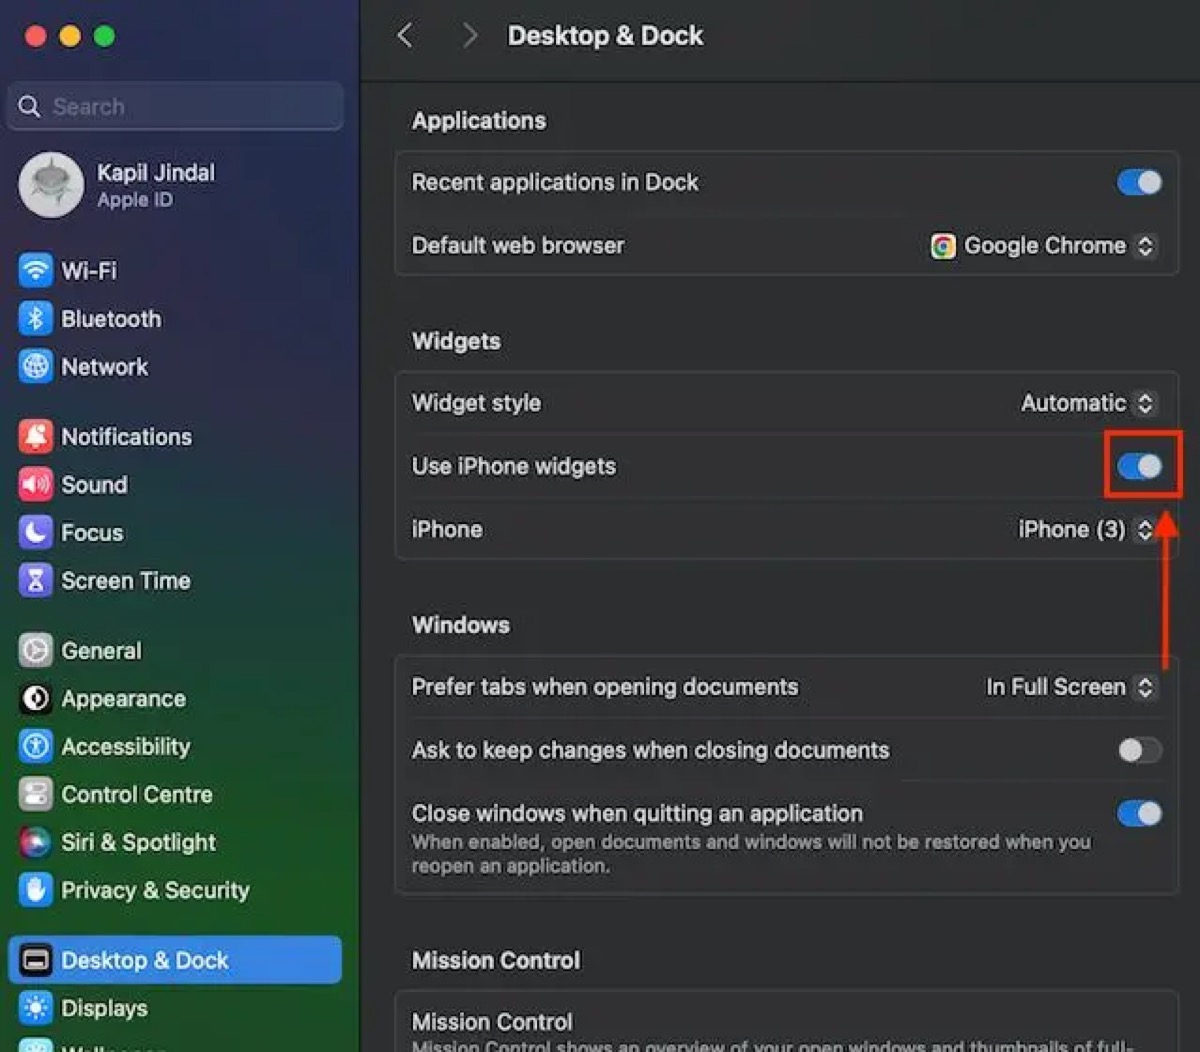Click the Desktop & Dock icon in sidebar

[x=36, y=960]
